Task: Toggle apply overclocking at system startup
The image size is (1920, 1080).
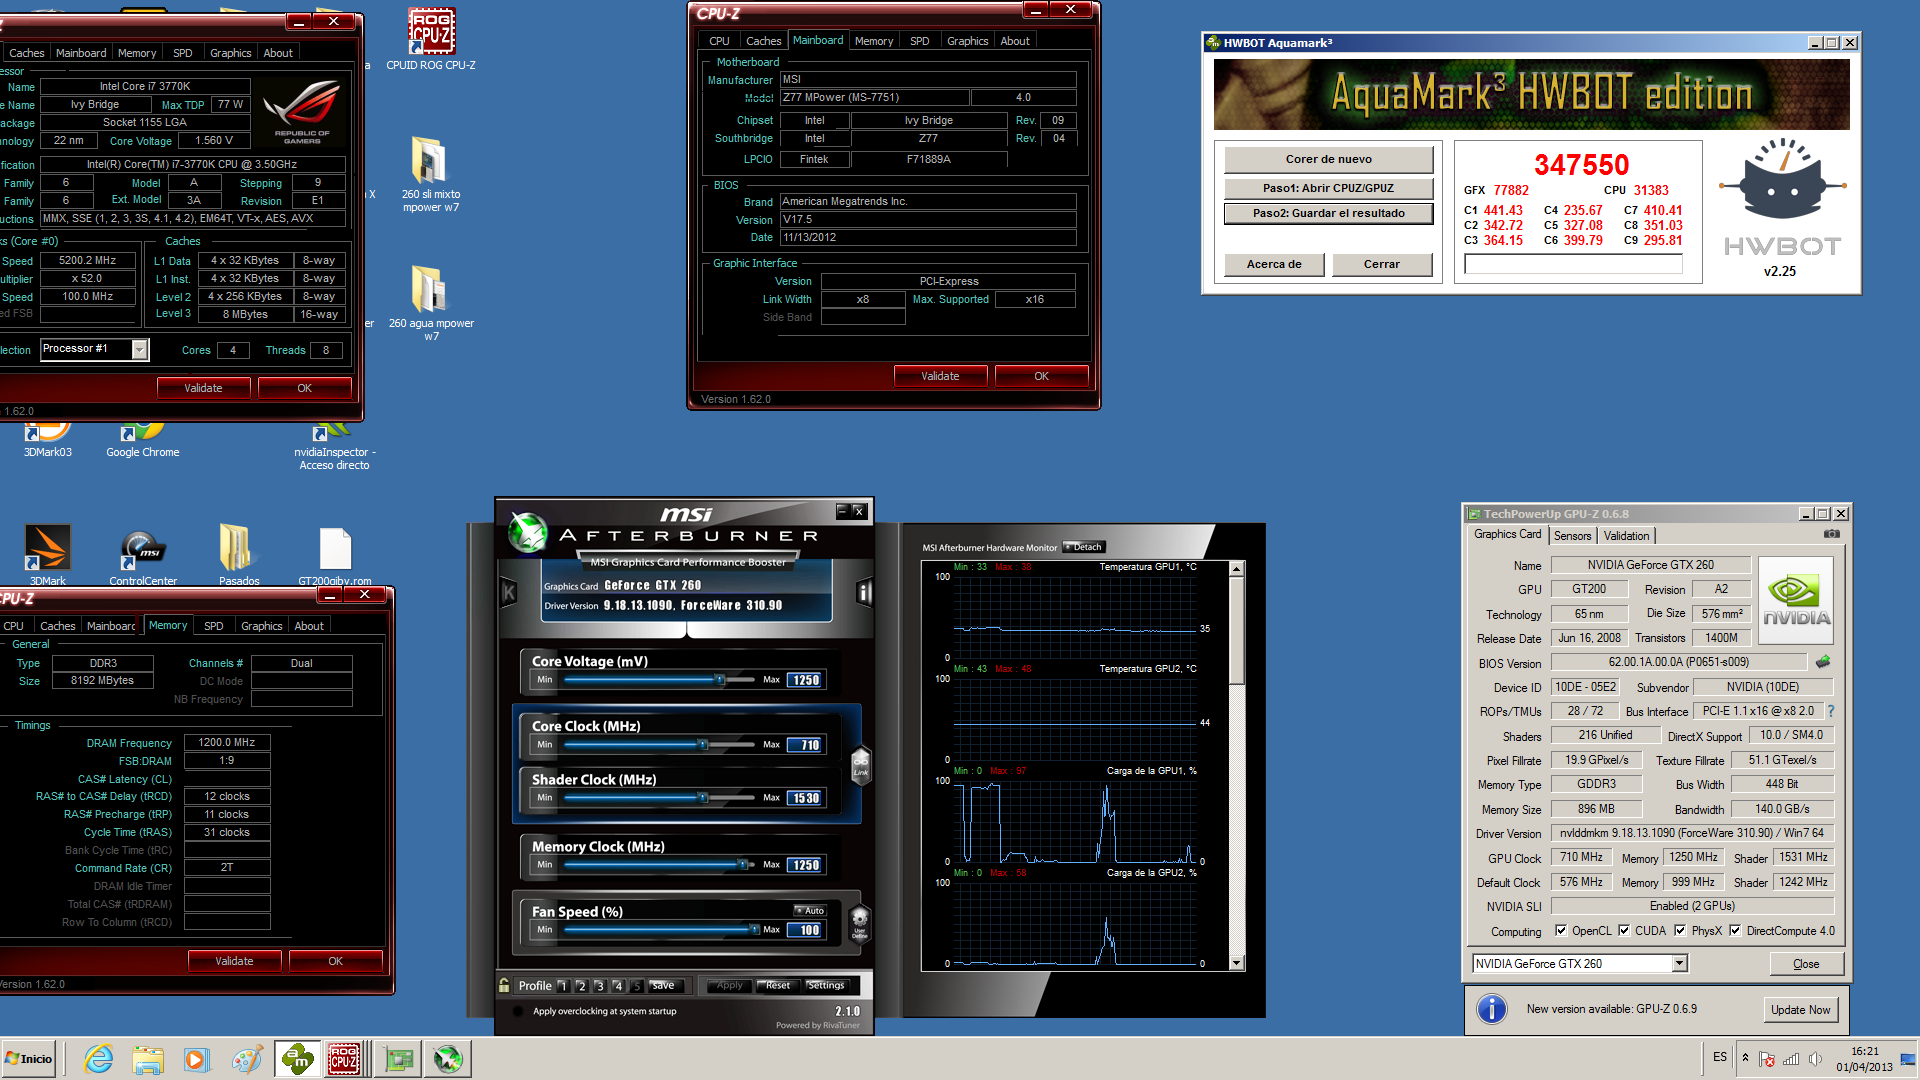Action: [x=518, y=1011]
